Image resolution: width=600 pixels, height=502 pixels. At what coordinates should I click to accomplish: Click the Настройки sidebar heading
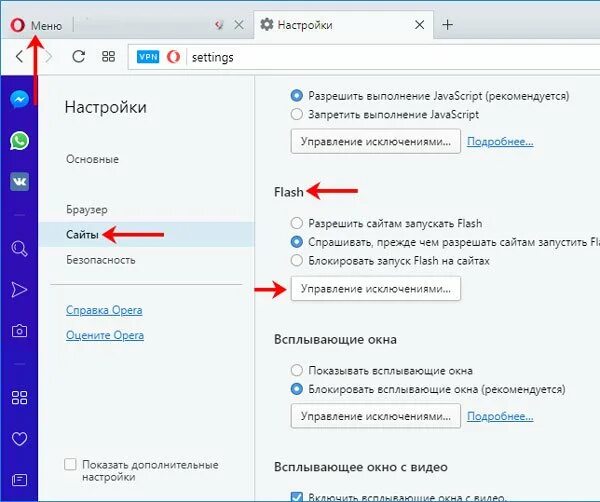(106, 107)
